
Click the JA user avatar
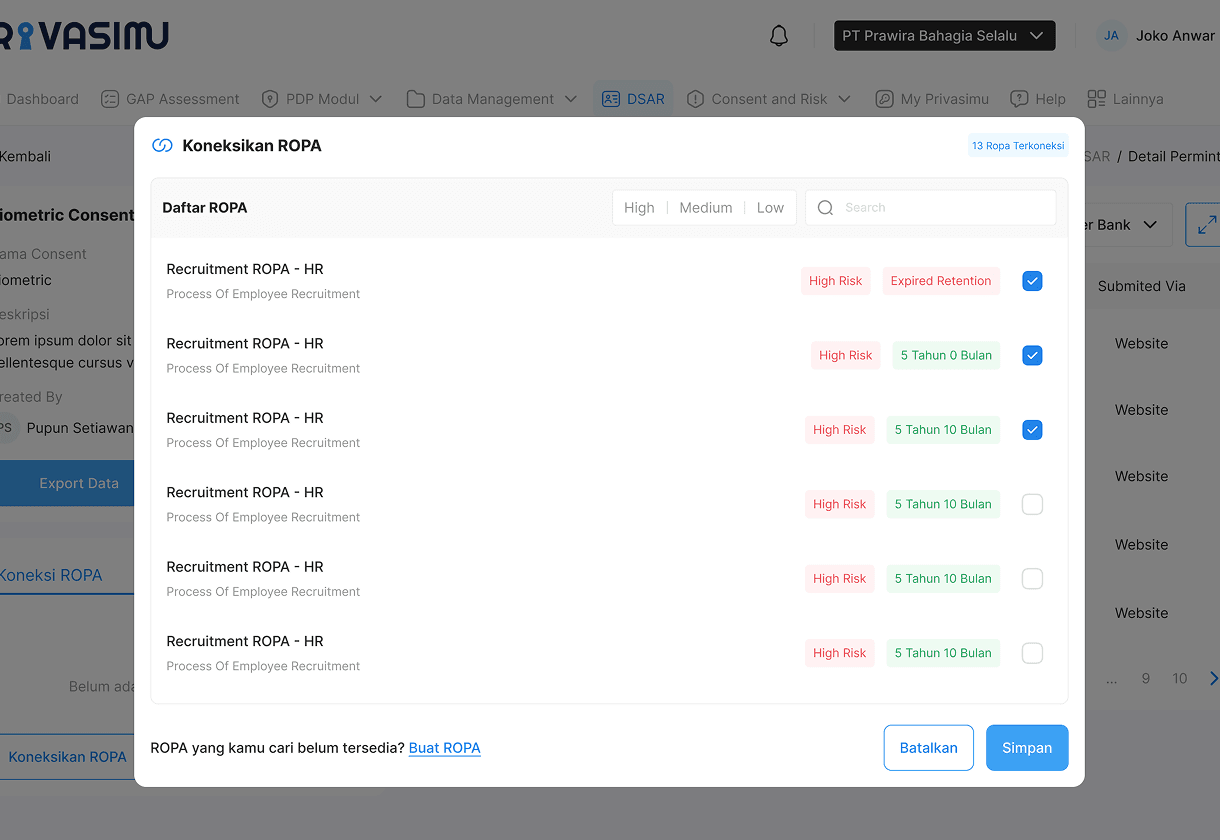tap(1111, 36)
